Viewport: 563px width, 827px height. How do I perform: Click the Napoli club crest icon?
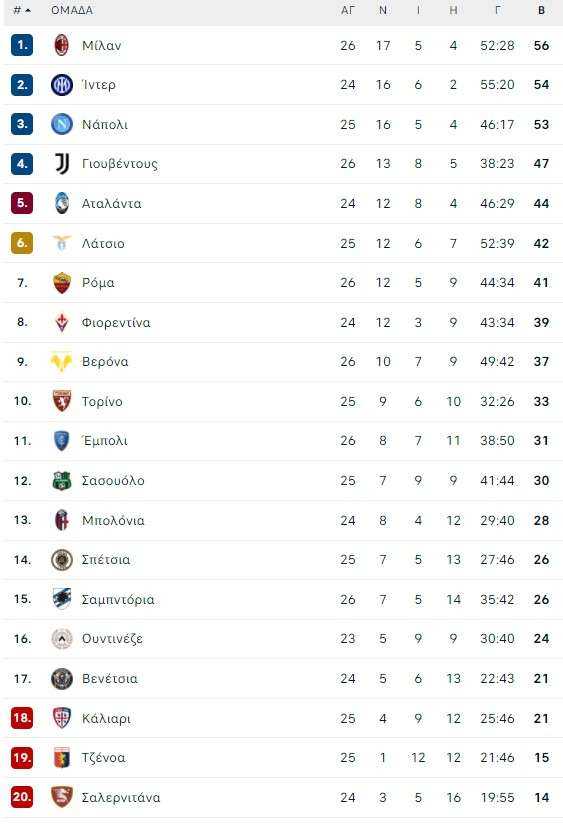62,124
